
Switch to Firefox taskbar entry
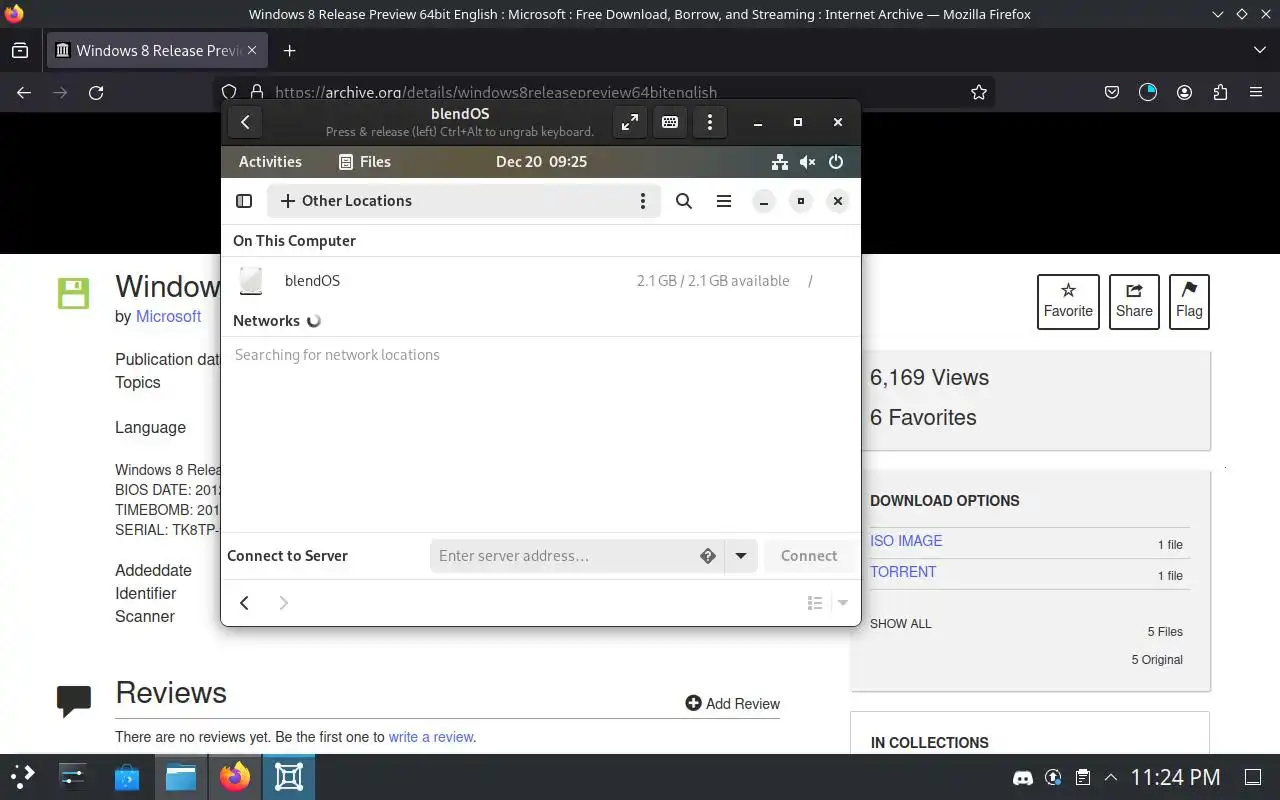click(235, 777)
